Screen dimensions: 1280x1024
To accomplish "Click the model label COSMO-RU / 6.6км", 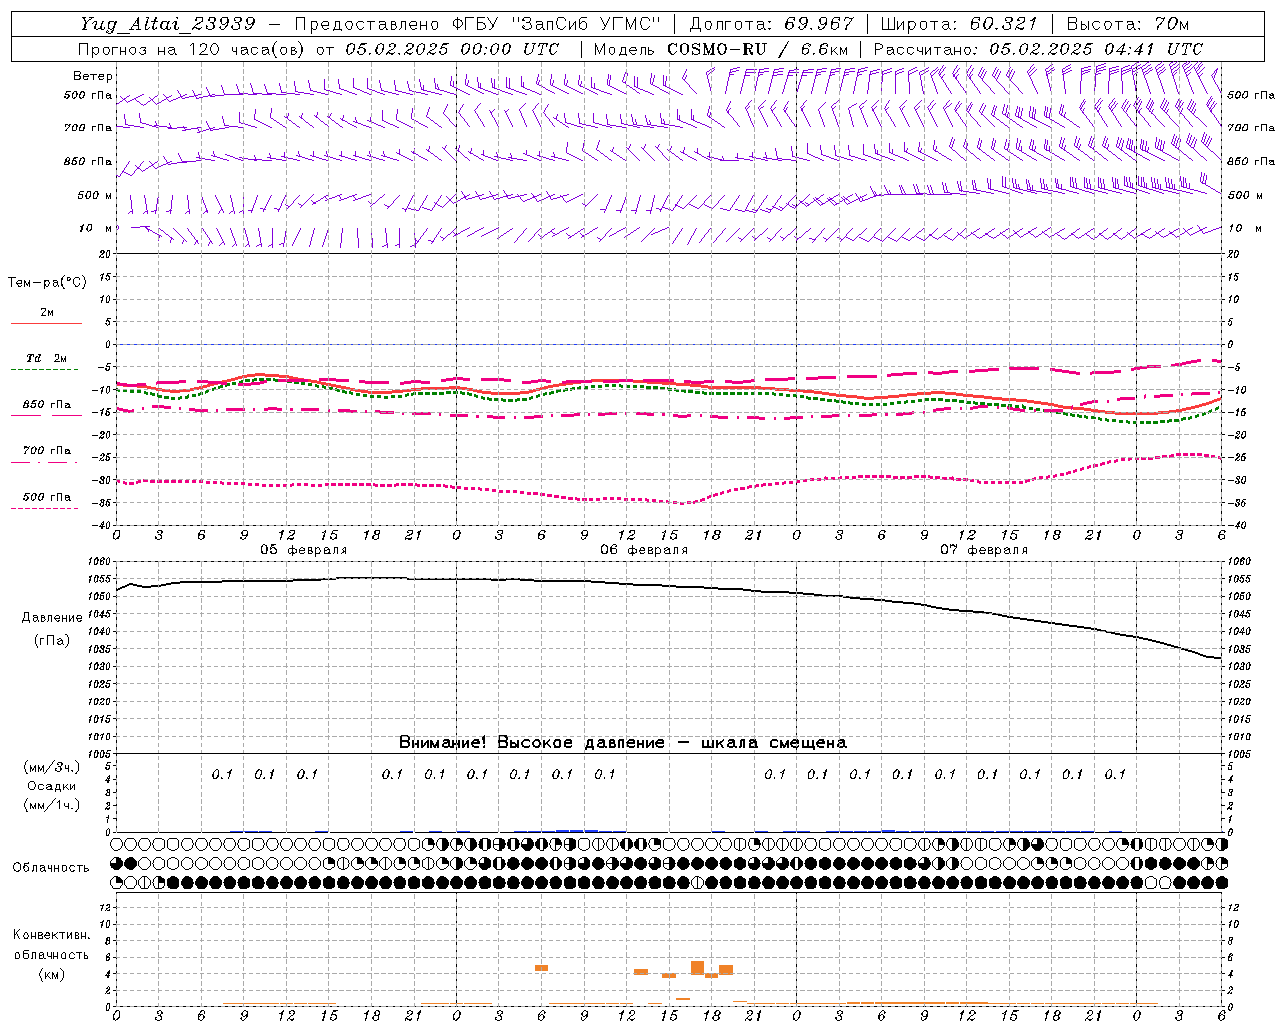I will point(758,49).
